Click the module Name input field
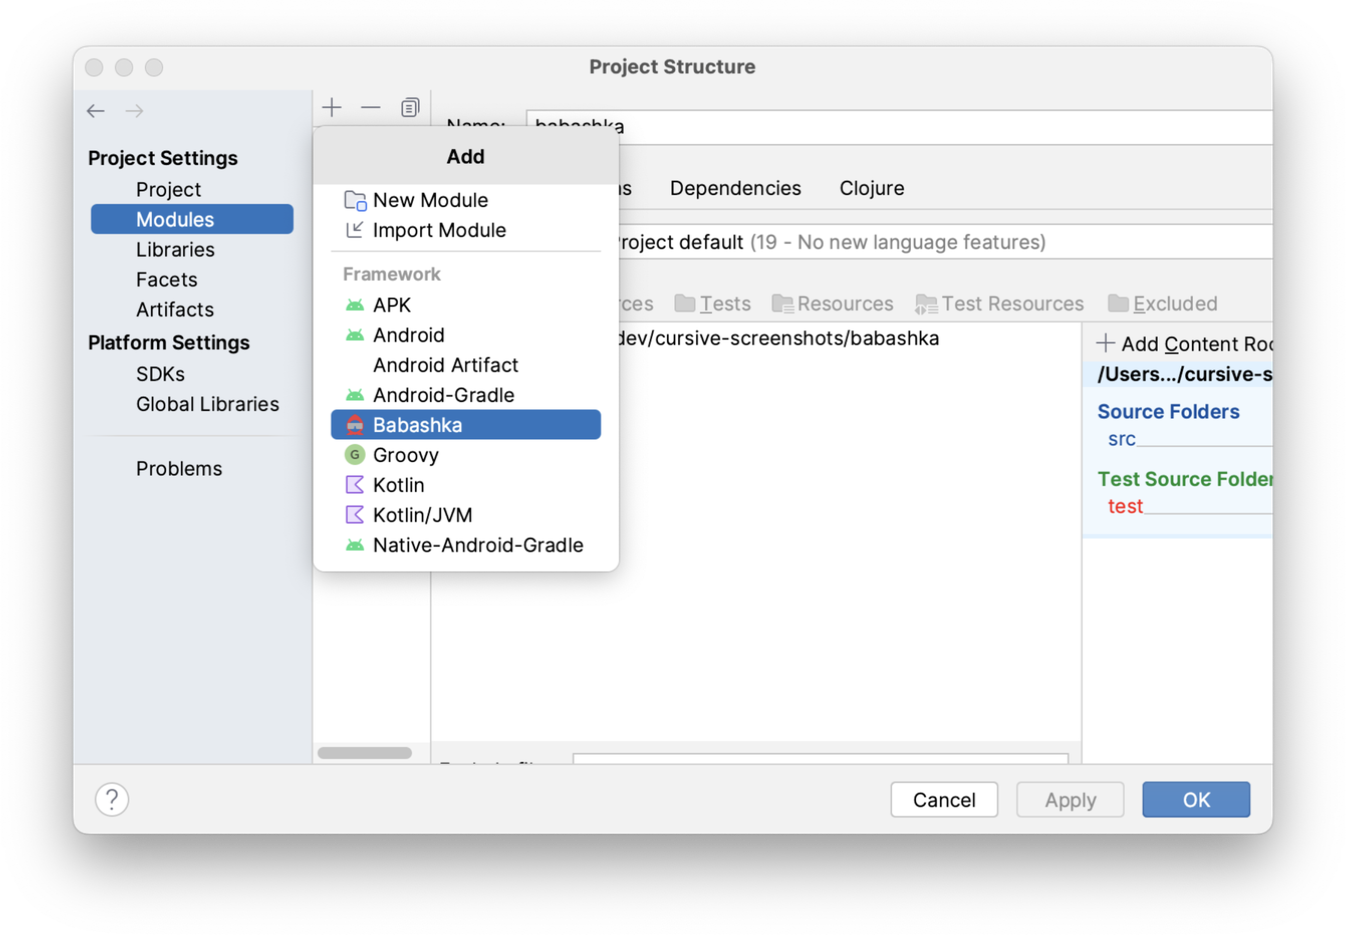 click(899, 127)
